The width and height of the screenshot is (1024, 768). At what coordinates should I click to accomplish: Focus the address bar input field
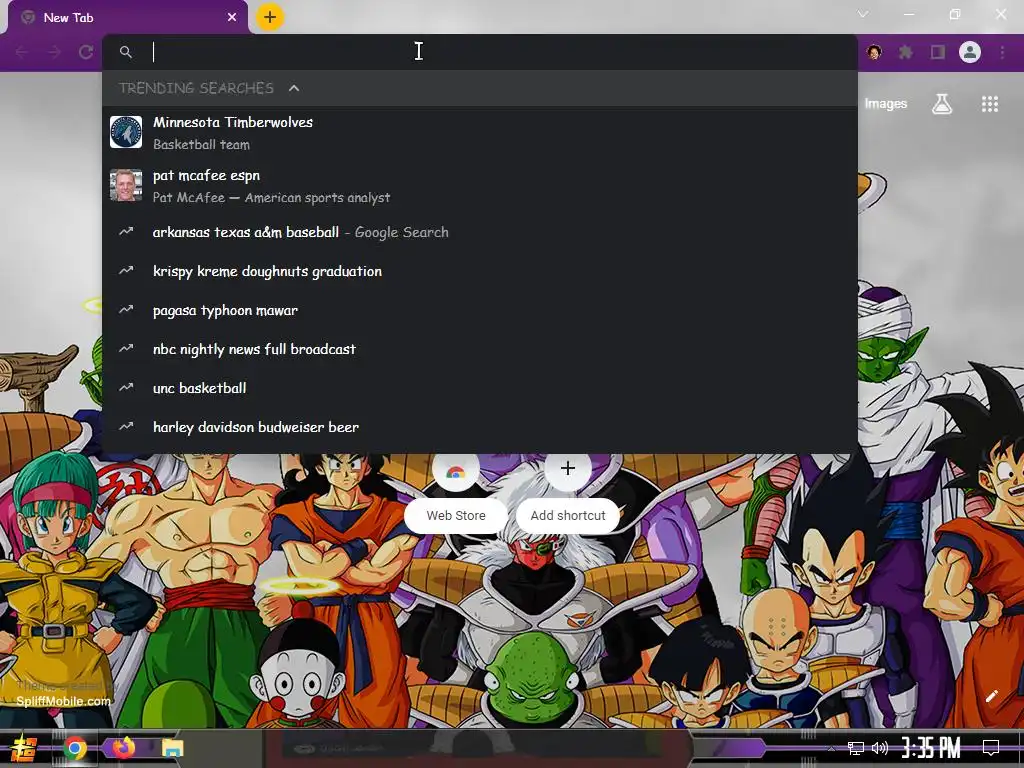(479, 52)
